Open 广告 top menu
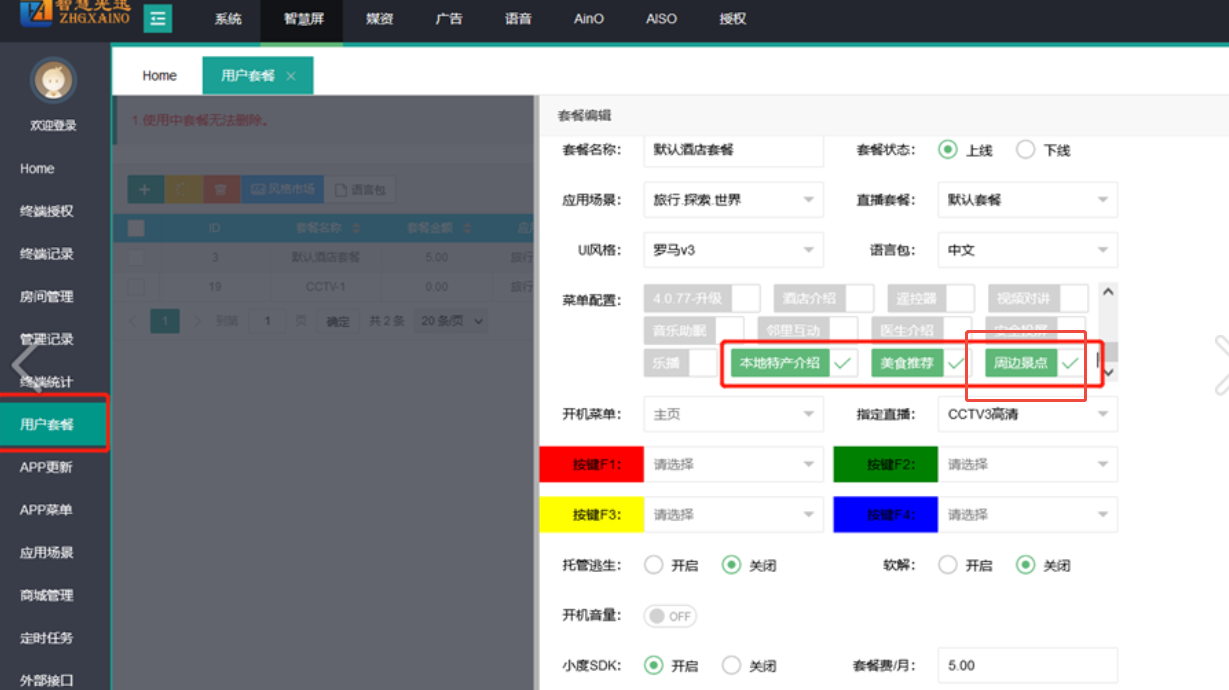The height and width of the screenshot is (690, 1229). 449,19
